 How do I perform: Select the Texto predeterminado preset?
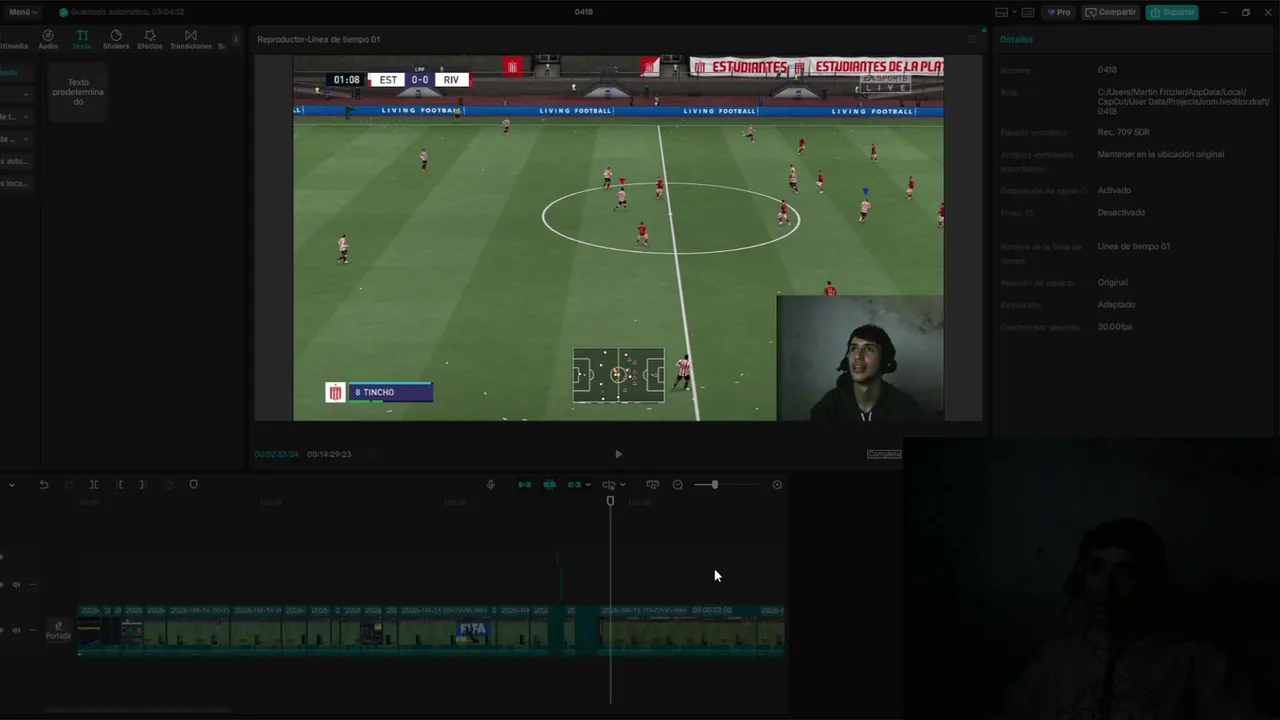(78, 92)
